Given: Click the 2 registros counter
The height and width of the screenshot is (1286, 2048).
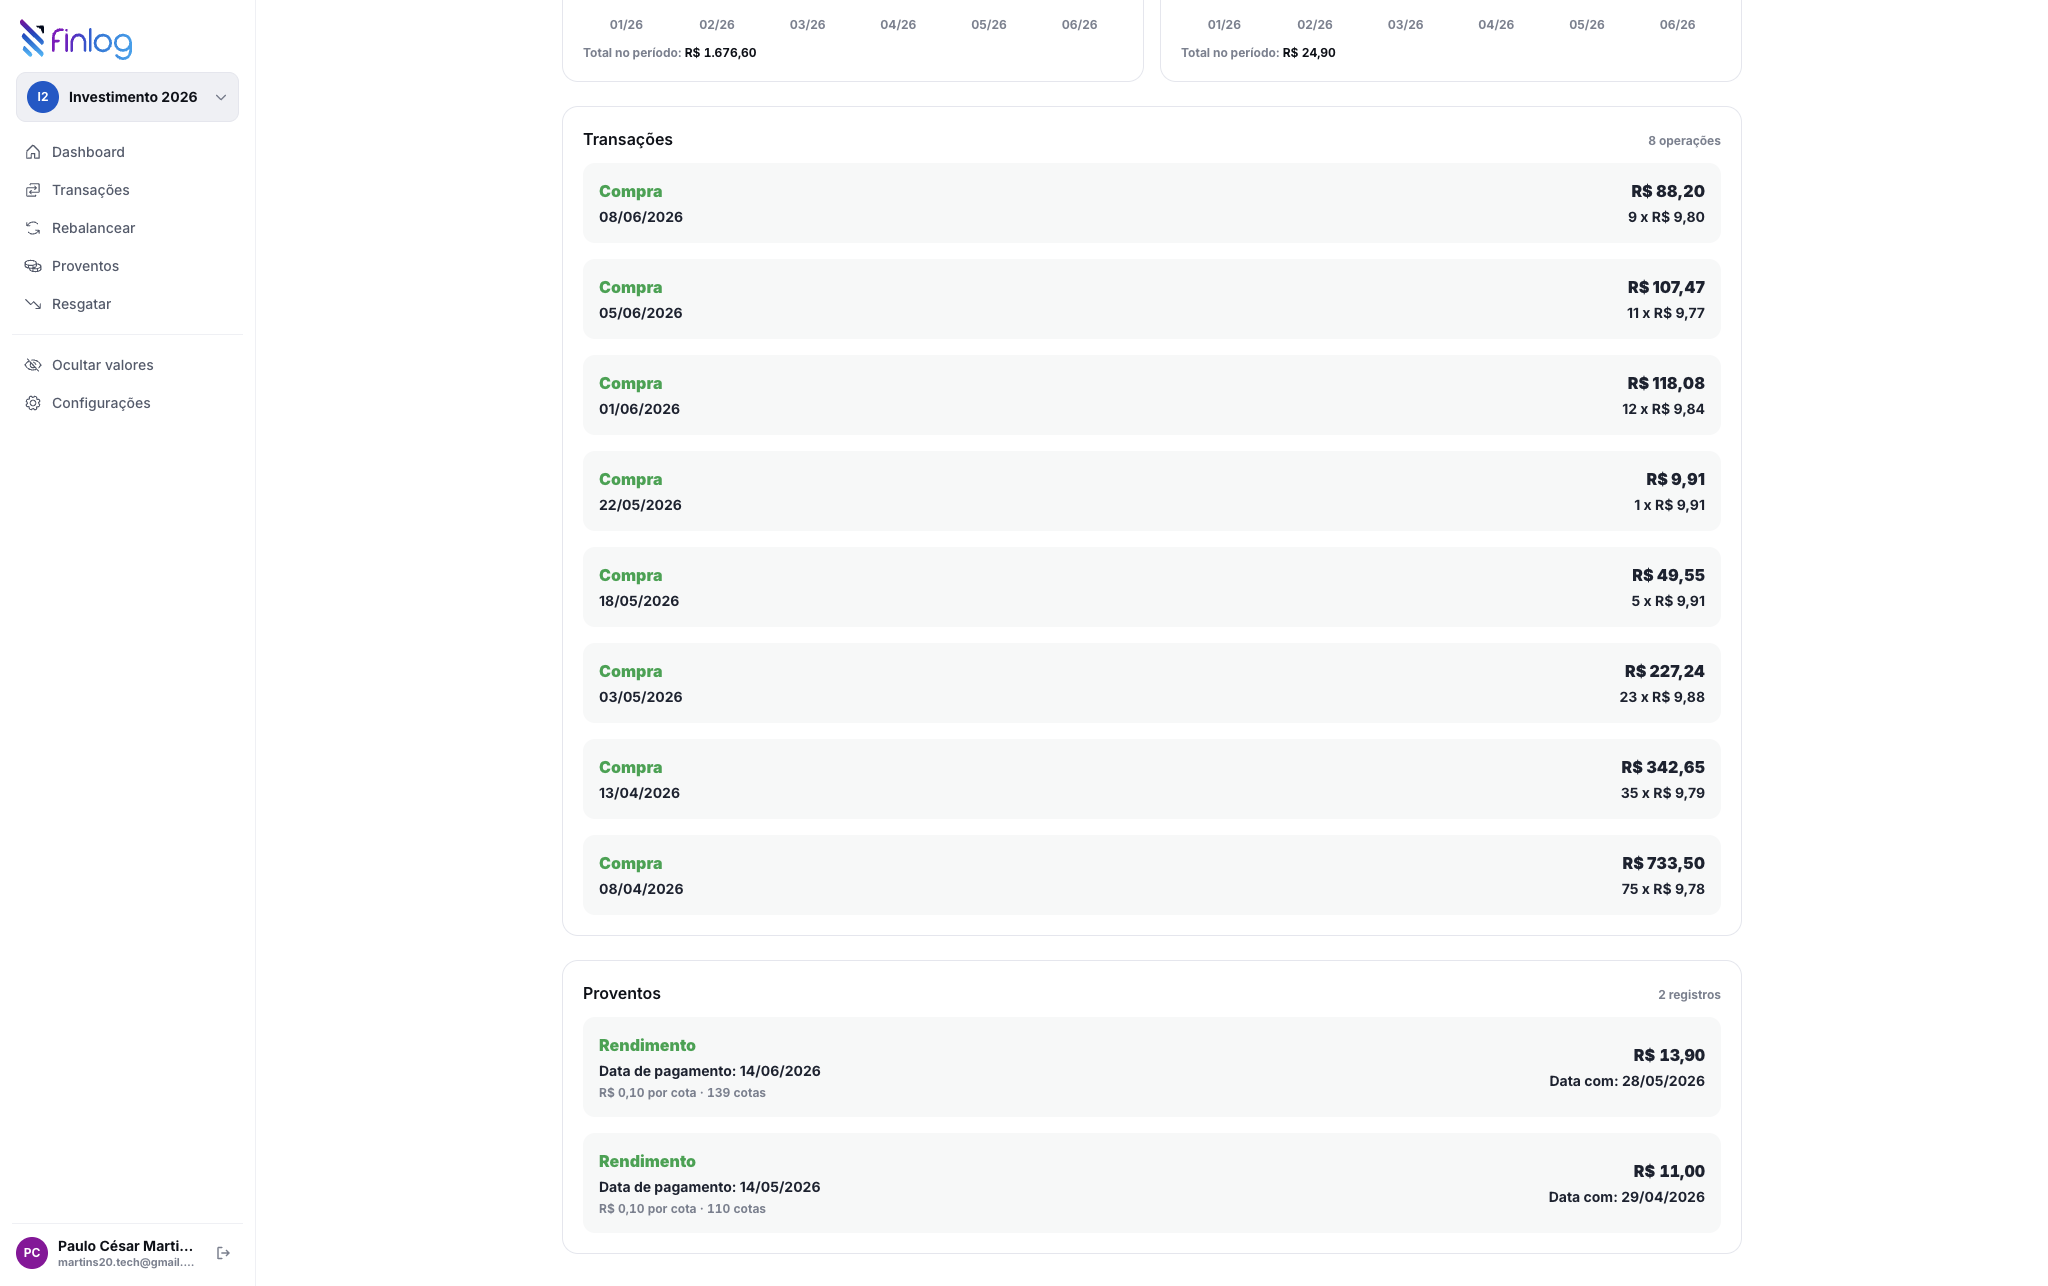Looking at the screenshot, I should click(x=1689, y=995).
